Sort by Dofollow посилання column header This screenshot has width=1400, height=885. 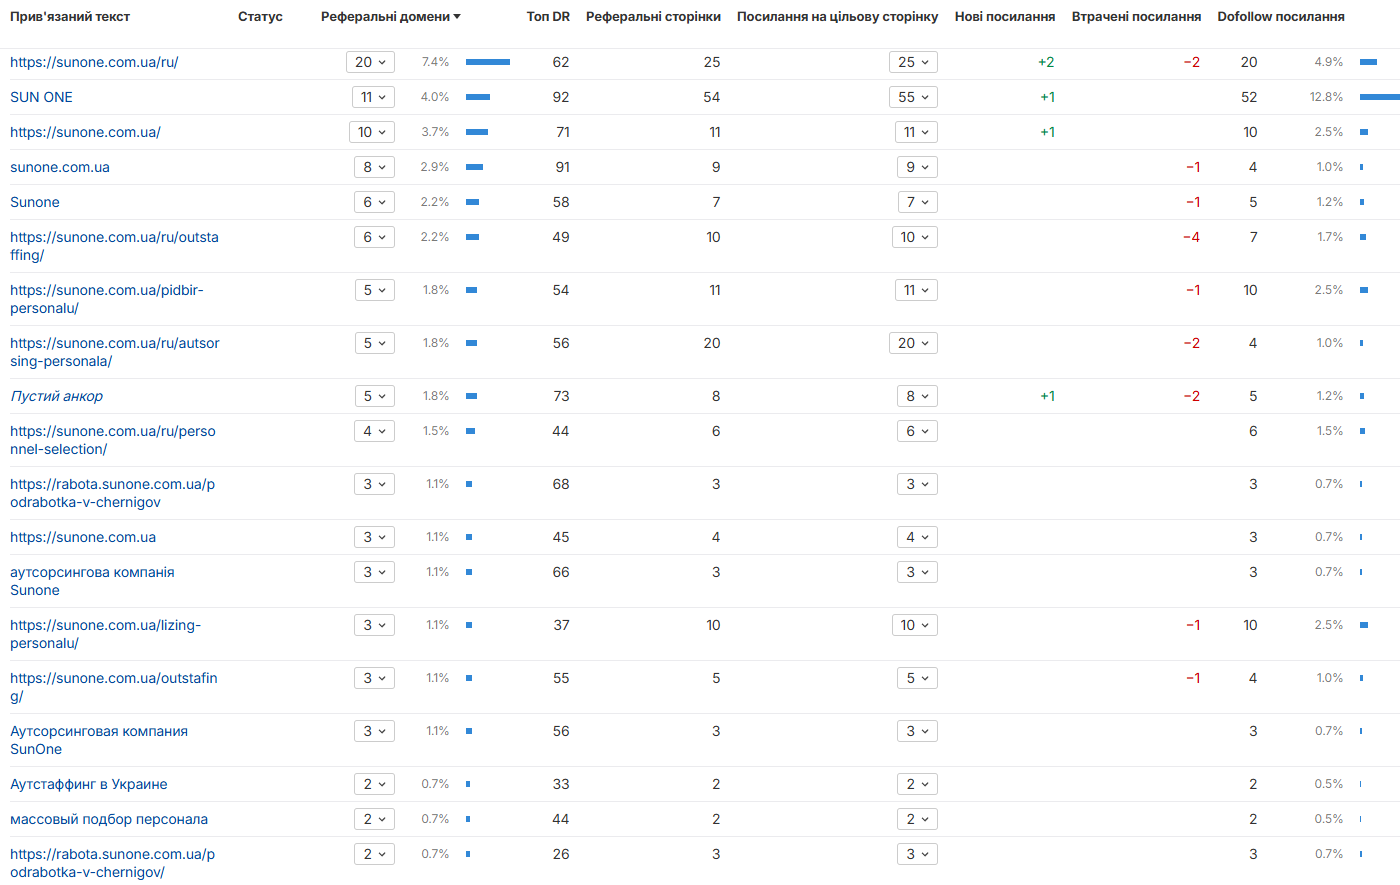point(1281,17)
